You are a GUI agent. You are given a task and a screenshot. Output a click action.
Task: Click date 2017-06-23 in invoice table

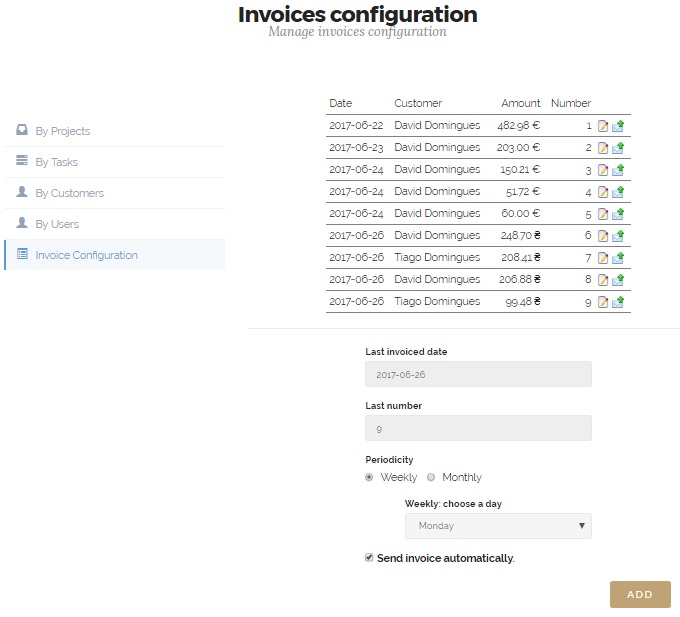coord(356,148)
